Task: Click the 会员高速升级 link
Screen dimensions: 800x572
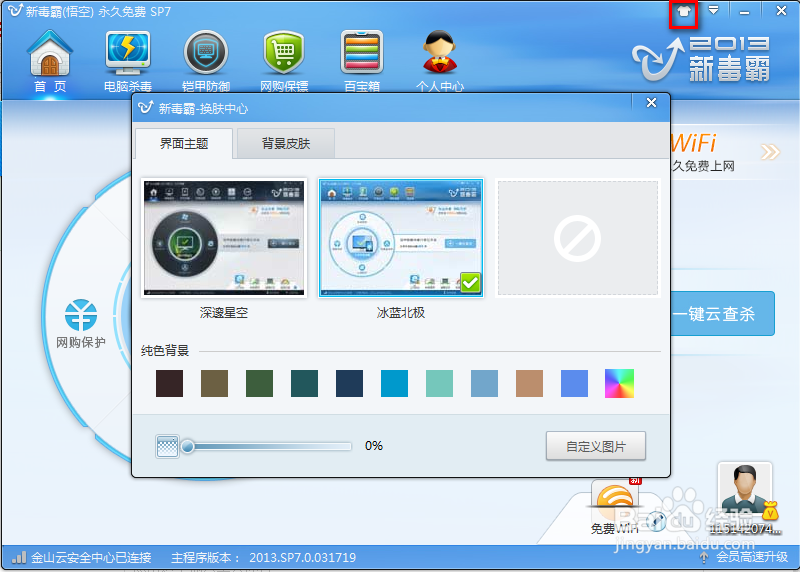Action: pyautogui.click(x=752, y=557)
